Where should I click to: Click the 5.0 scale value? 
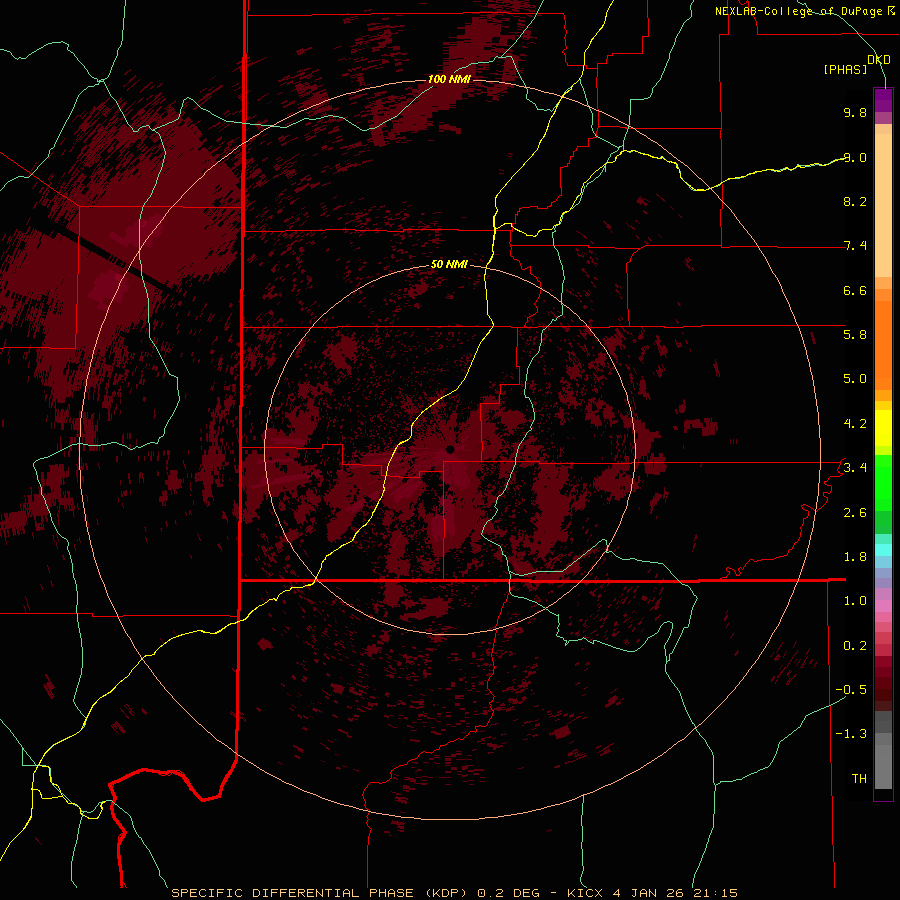coord(855,379)
